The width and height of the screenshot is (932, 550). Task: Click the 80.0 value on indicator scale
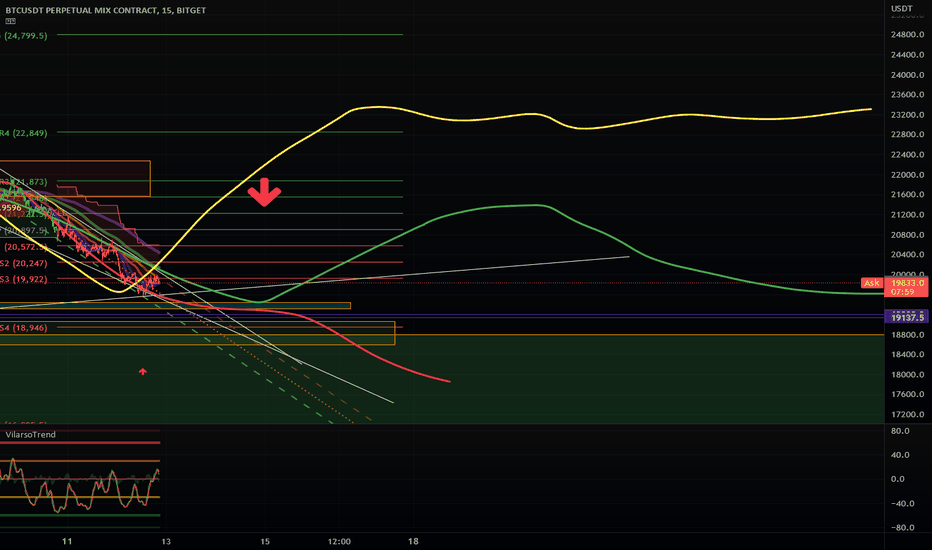tap(900, 431)
